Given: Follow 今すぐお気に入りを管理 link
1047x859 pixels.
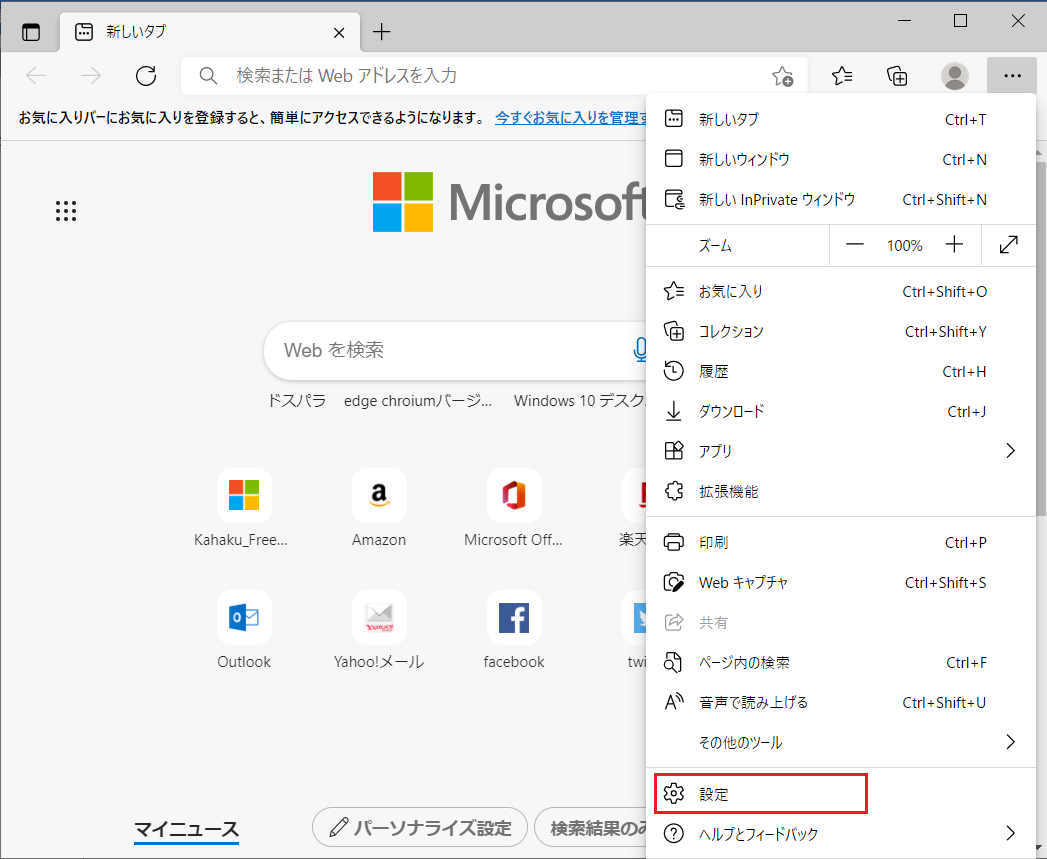Looking at the screenshot, I should point(571,118).
